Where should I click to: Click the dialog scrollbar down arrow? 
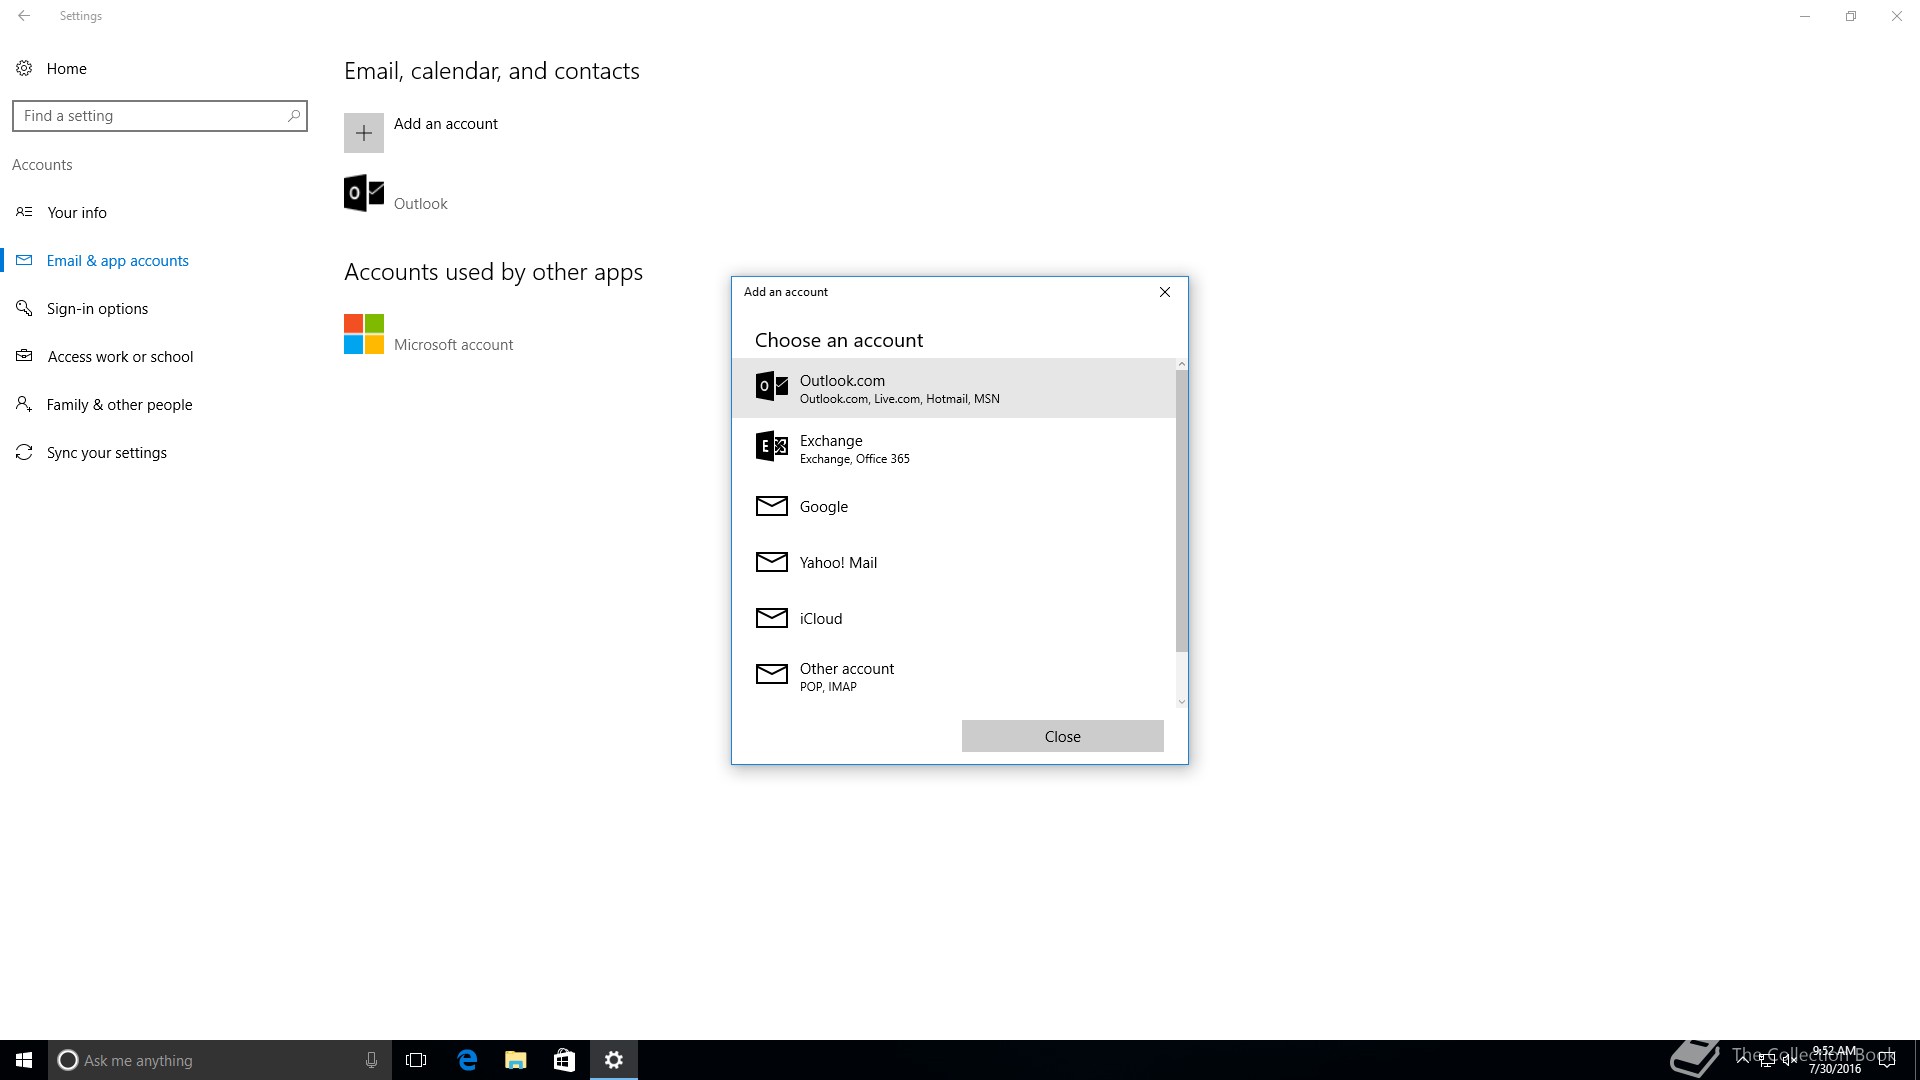[1182, 702]
